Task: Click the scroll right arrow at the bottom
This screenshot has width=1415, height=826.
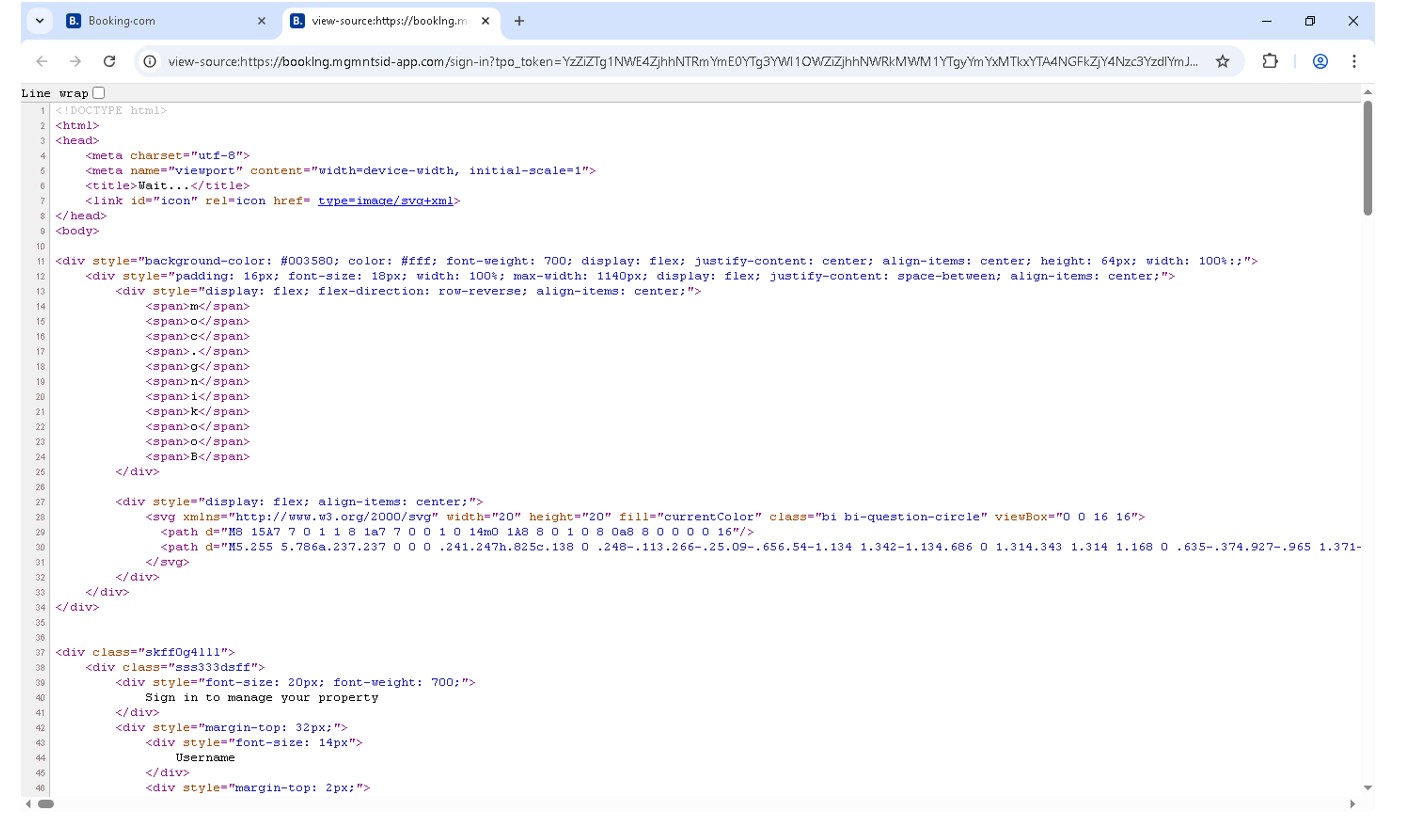Action: coord(1352,803)
